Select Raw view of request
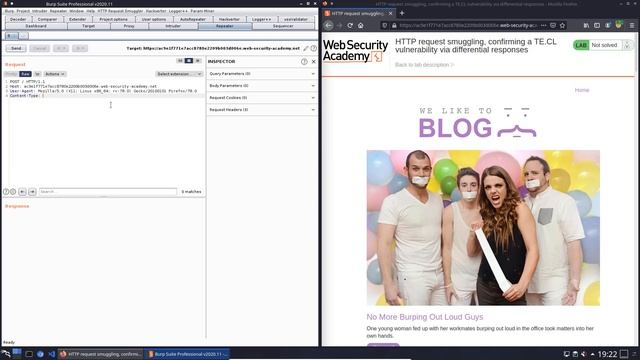 (25, 74)
